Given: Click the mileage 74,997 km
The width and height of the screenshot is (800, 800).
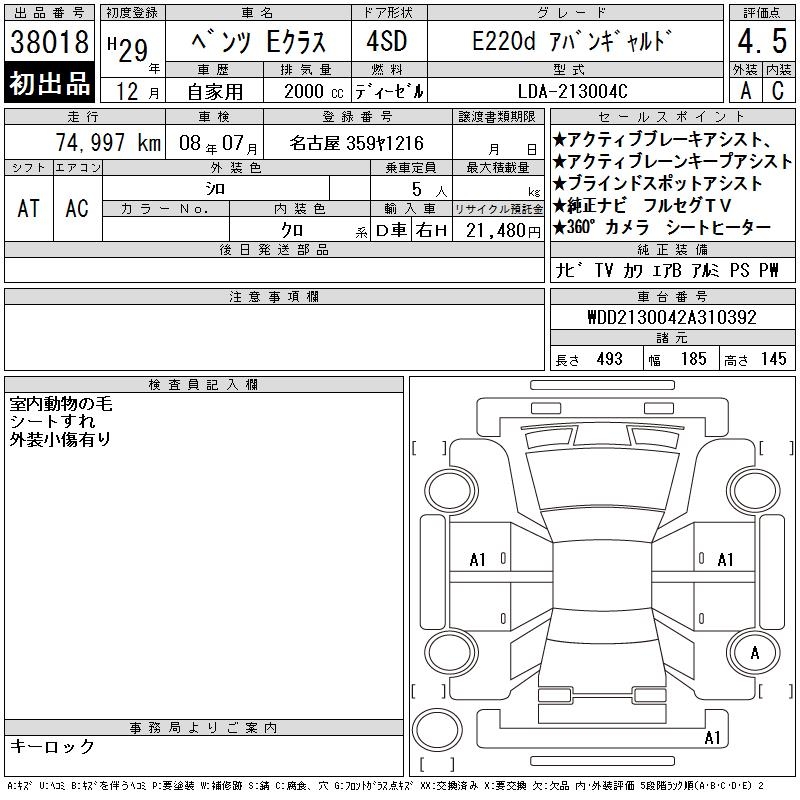Looking at the screenshot, I should [108, 143].
